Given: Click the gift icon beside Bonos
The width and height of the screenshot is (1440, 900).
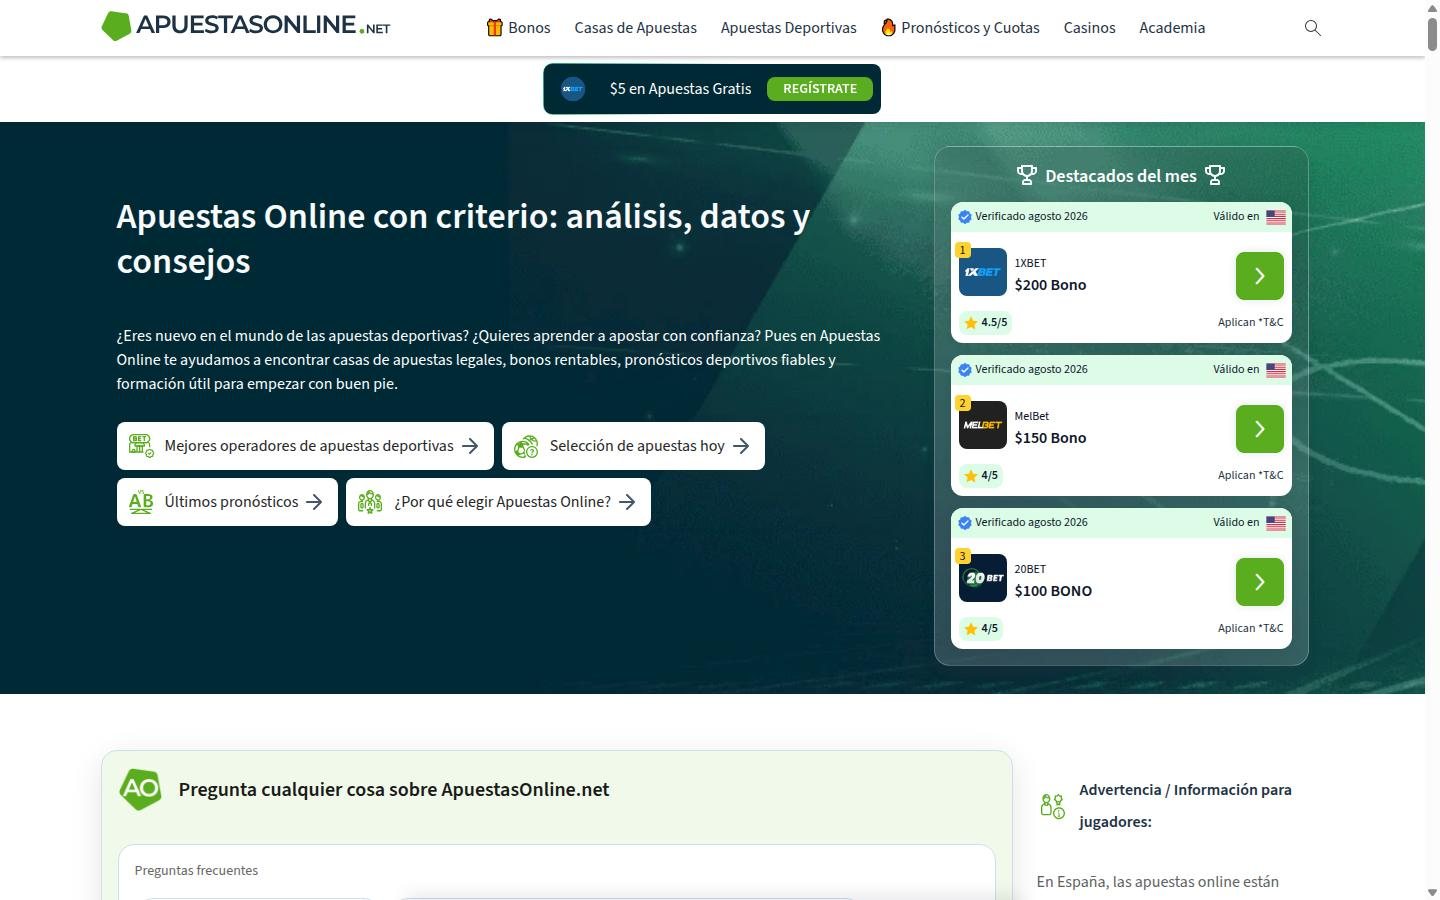Looking at the screenshot, I should pos(494,27).
